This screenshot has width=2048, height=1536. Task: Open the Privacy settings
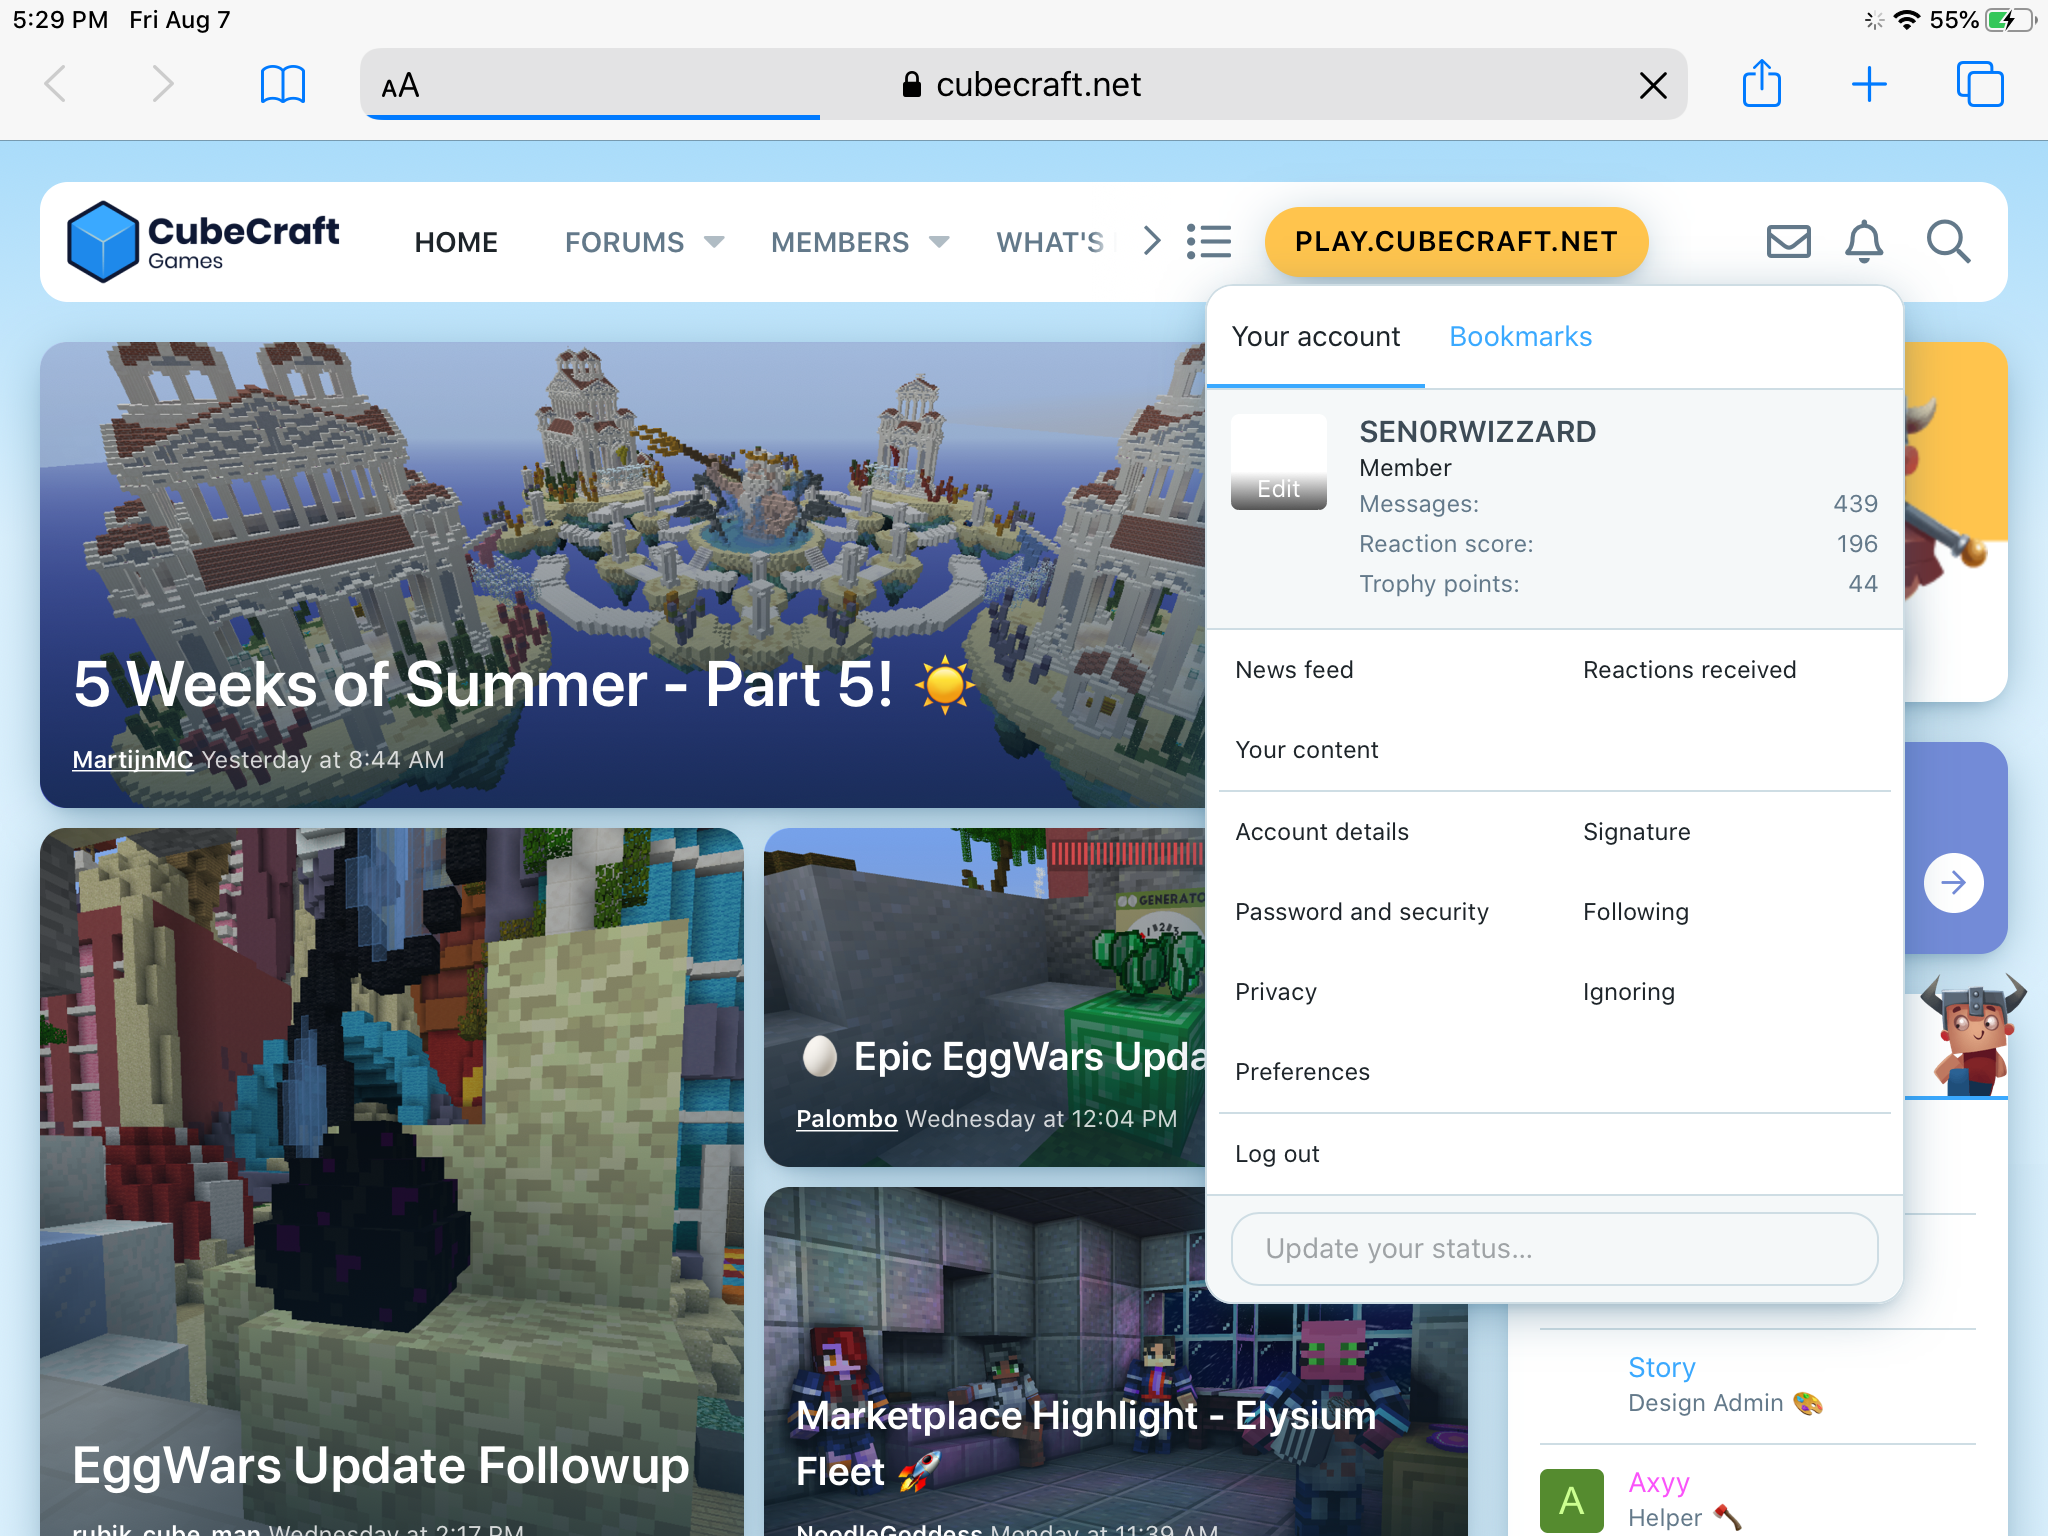1276,992
